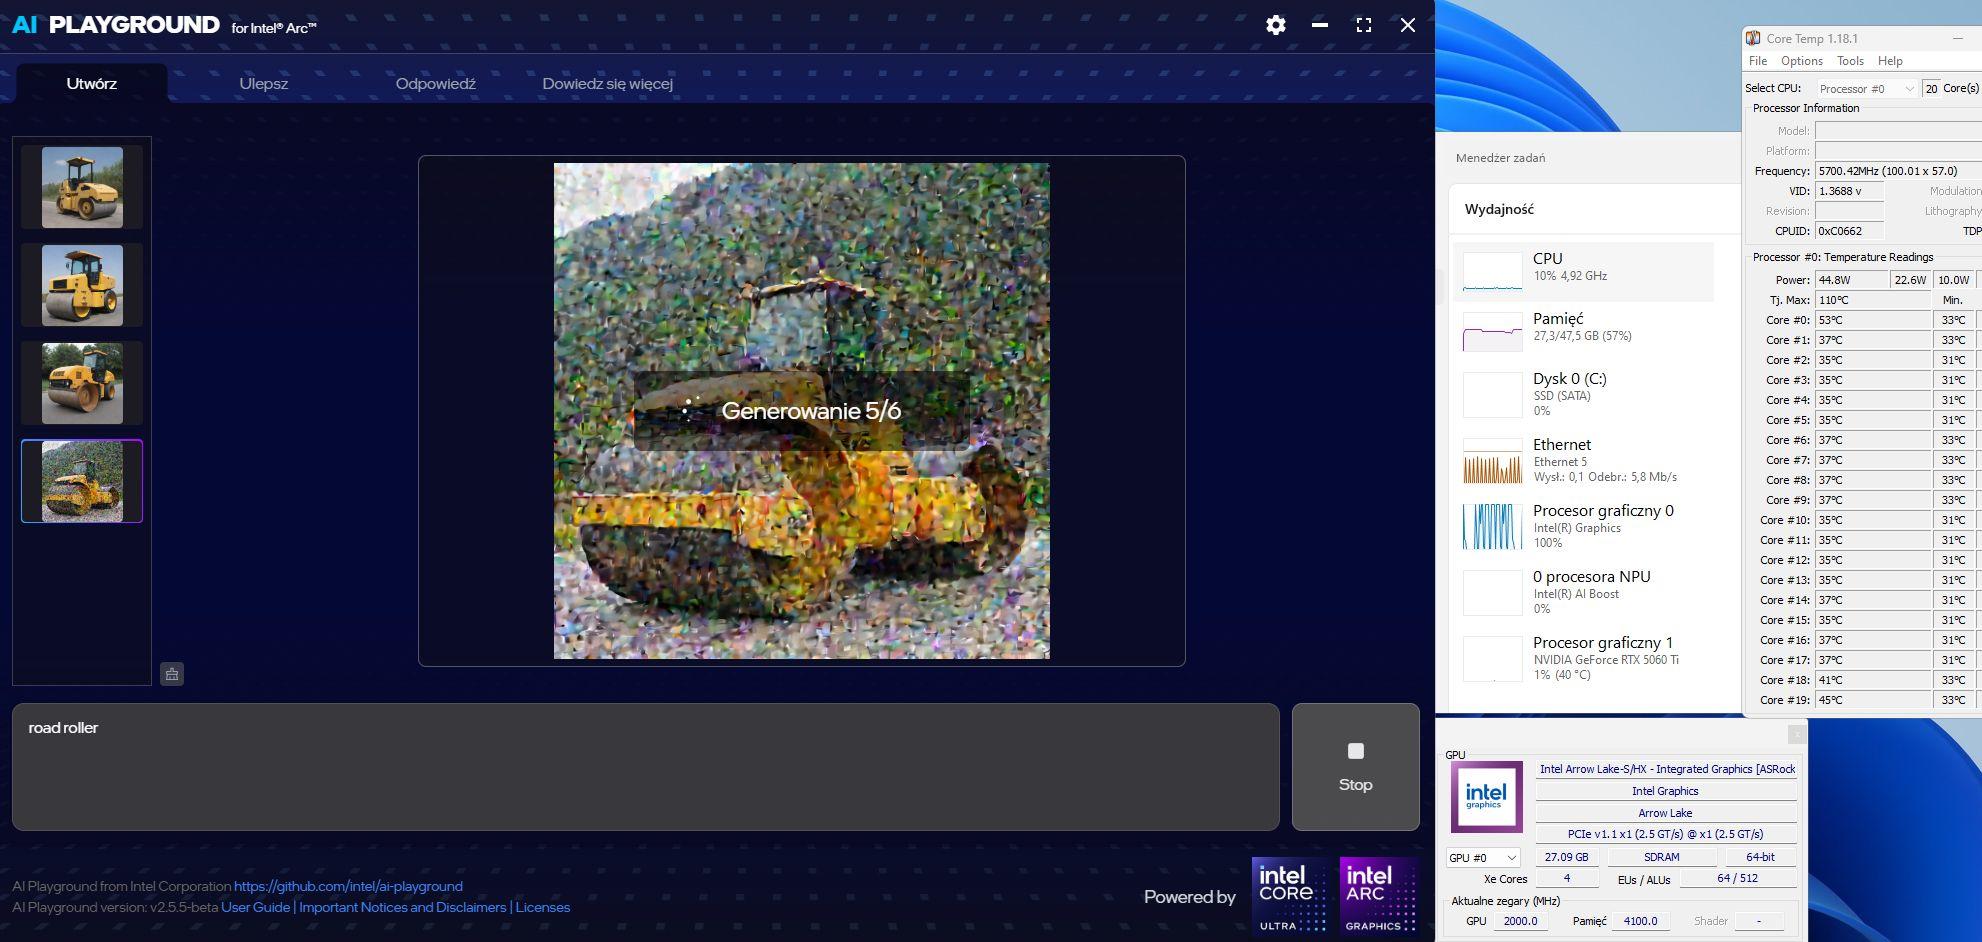Open the Dowiedz się więcej tab

coord(607,84)
